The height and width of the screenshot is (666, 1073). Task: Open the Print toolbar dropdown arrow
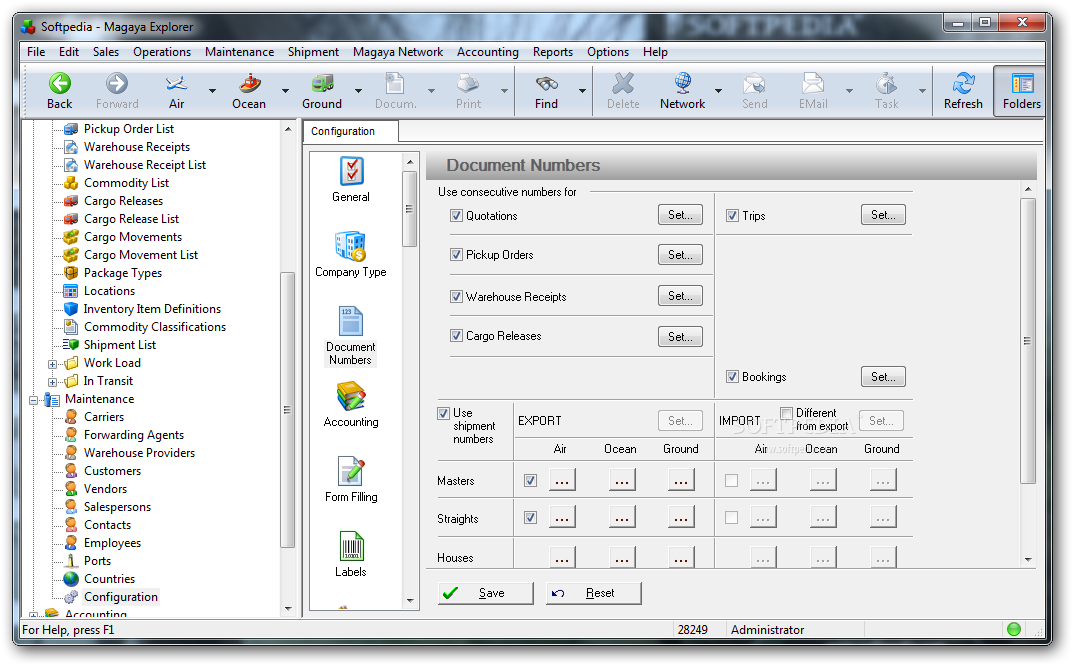pyautogui.click(x=504, y=90)
